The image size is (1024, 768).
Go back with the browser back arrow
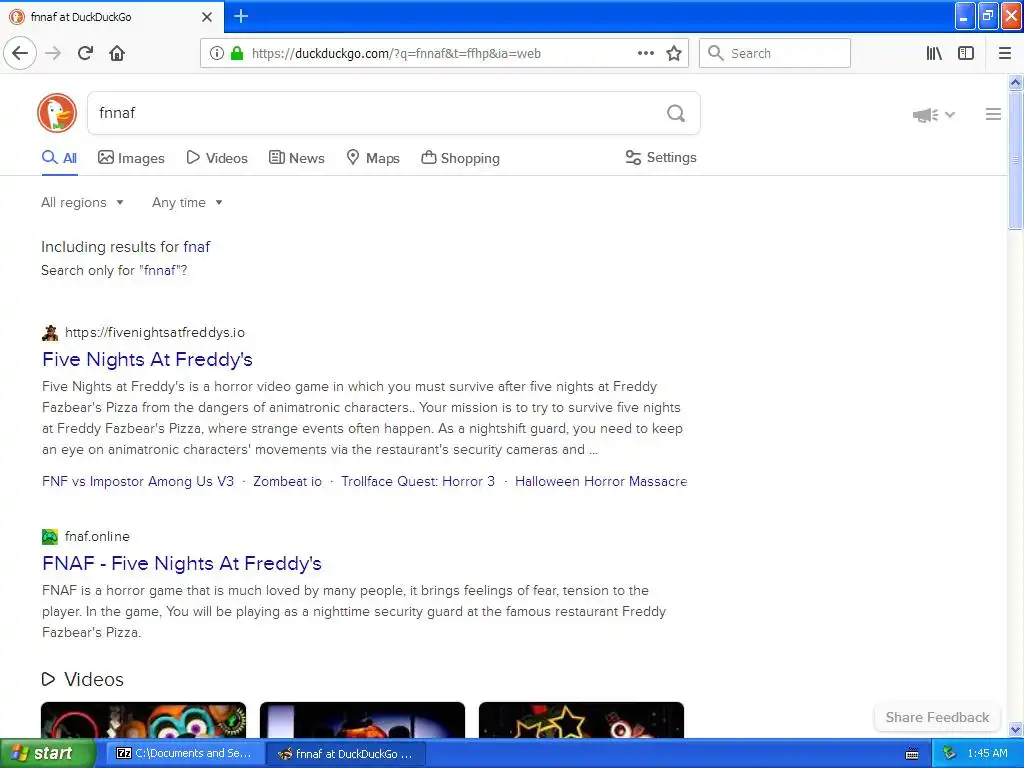point(20,53)
